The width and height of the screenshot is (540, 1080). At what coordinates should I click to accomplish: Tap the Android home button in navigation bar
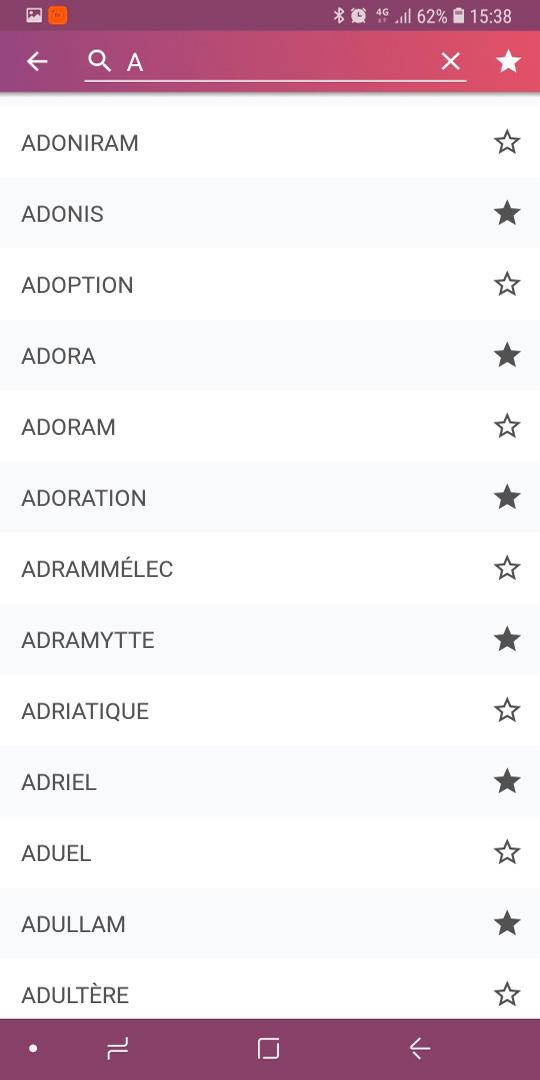point(269,1049)
